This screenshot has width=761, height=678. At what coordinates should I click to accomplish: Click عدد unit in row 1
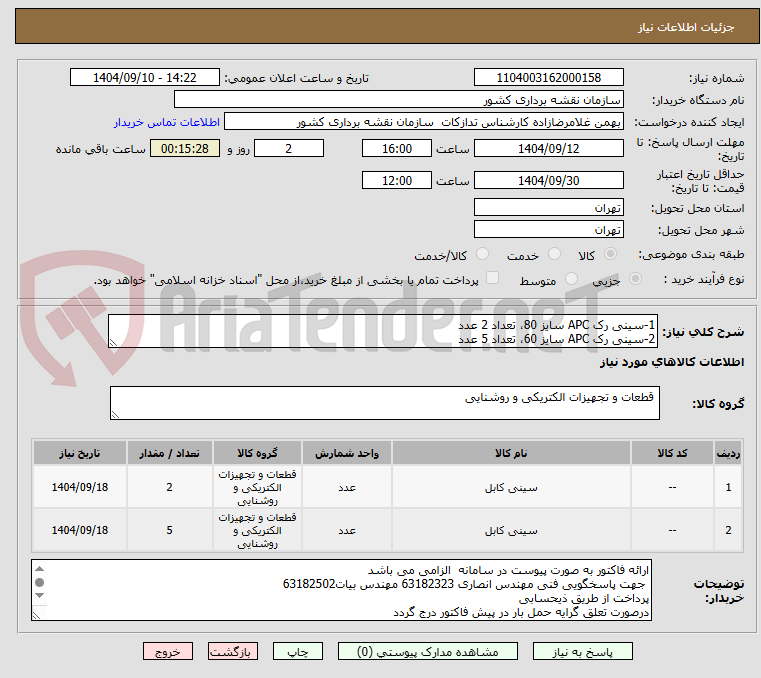[x=347, y=488]
